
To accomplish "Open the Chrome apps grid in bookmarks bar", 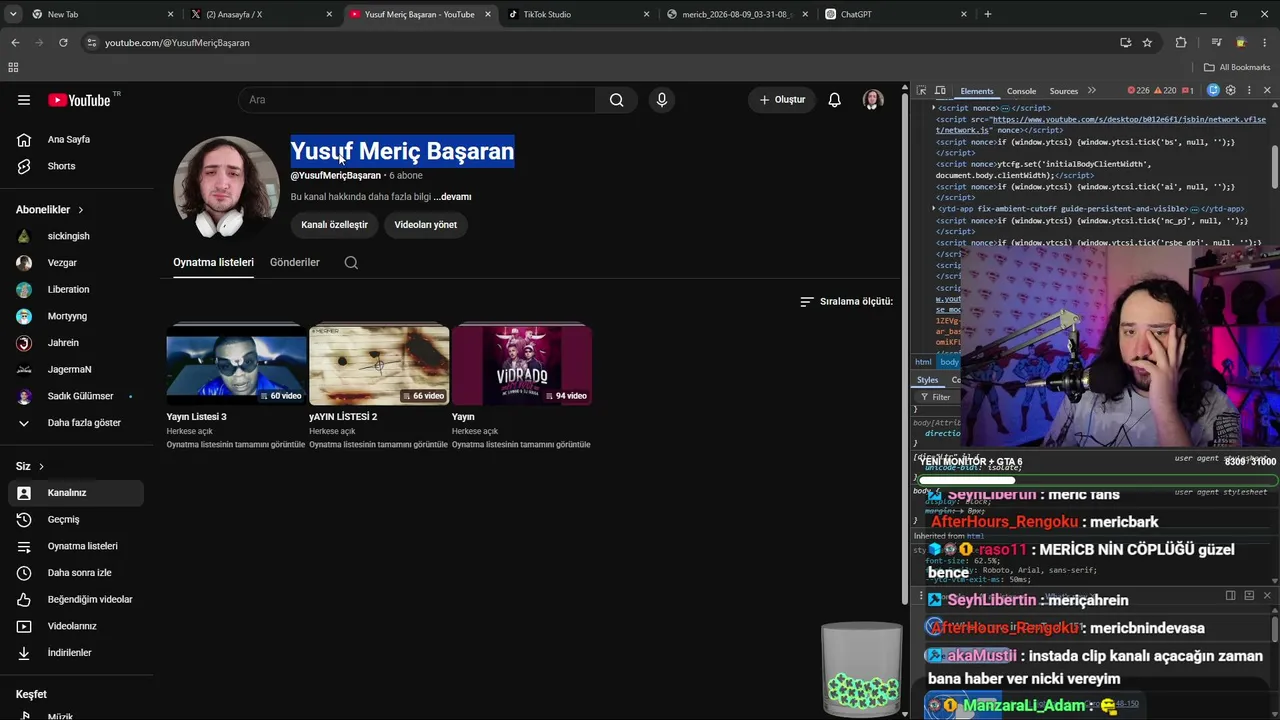I will [13, 68].
